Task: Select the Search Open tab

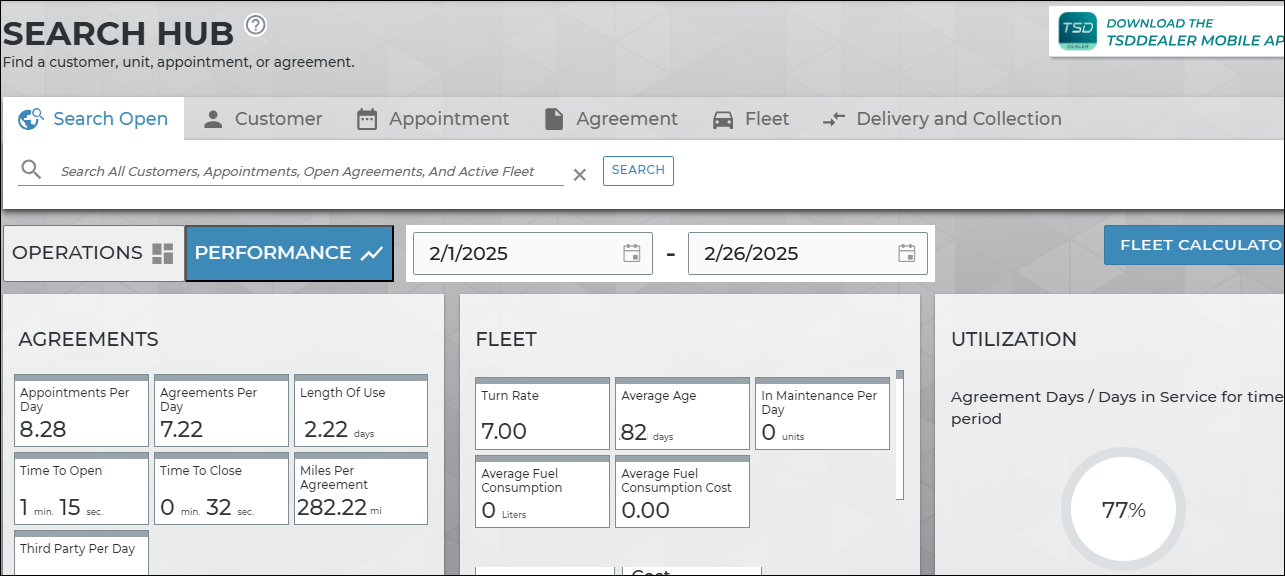Action: click(x=94, y=119)
